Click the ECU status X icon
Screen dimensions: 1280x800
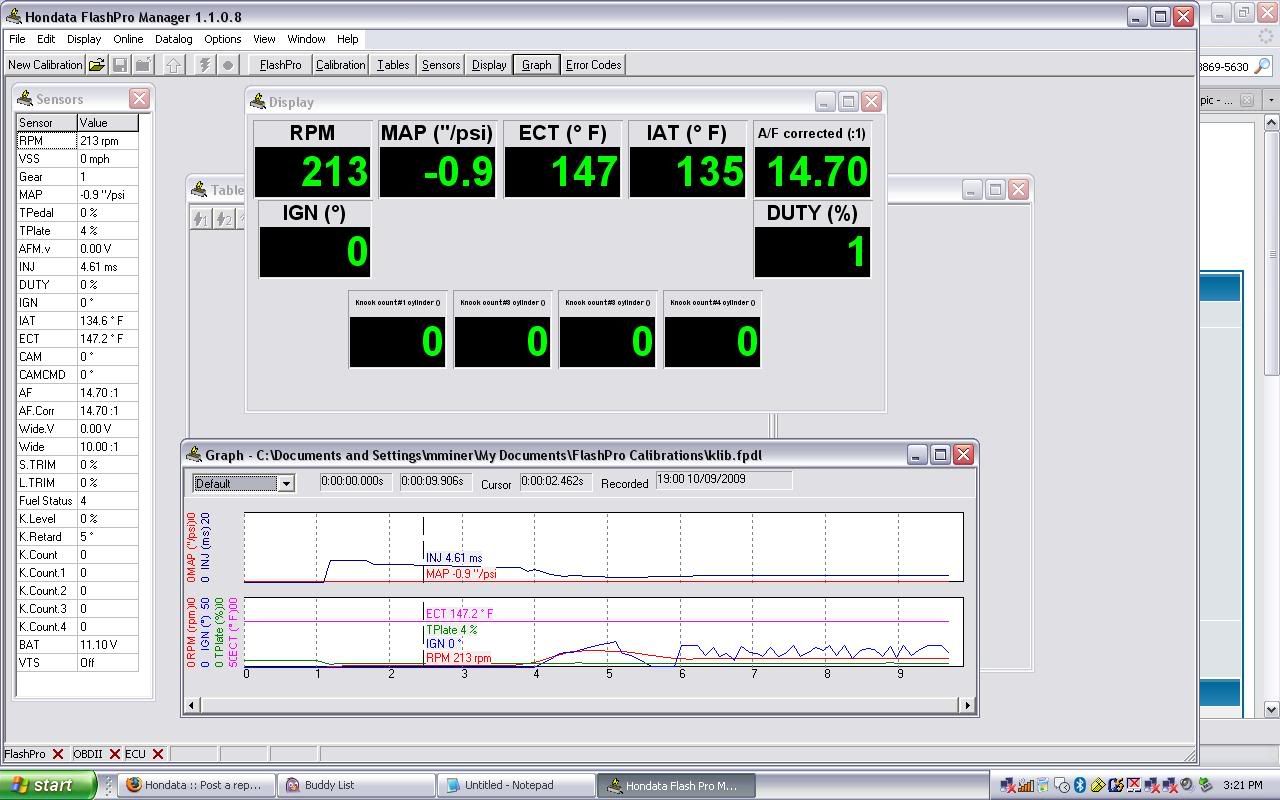pyautogui.click(x=158, y=754)
